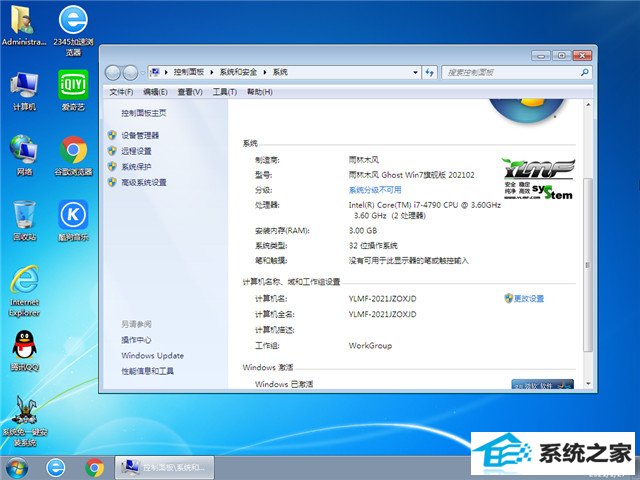The image size is (640, 480).
Task: Open Windows Update link
Action: click(x=152, y=355)
